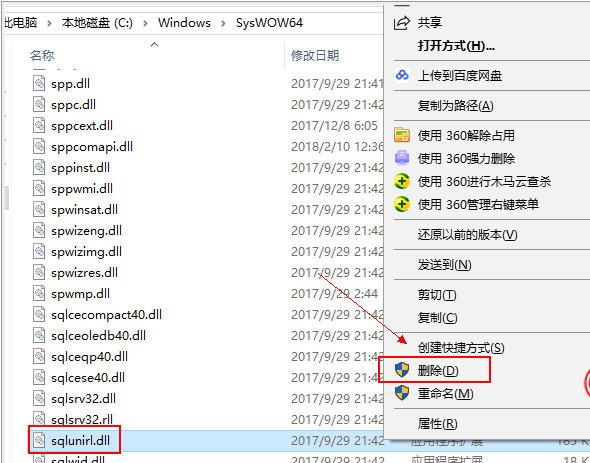This screenshot has height=463, width=590.
Task: Click the Share icon in context menu
Action: 401,23
